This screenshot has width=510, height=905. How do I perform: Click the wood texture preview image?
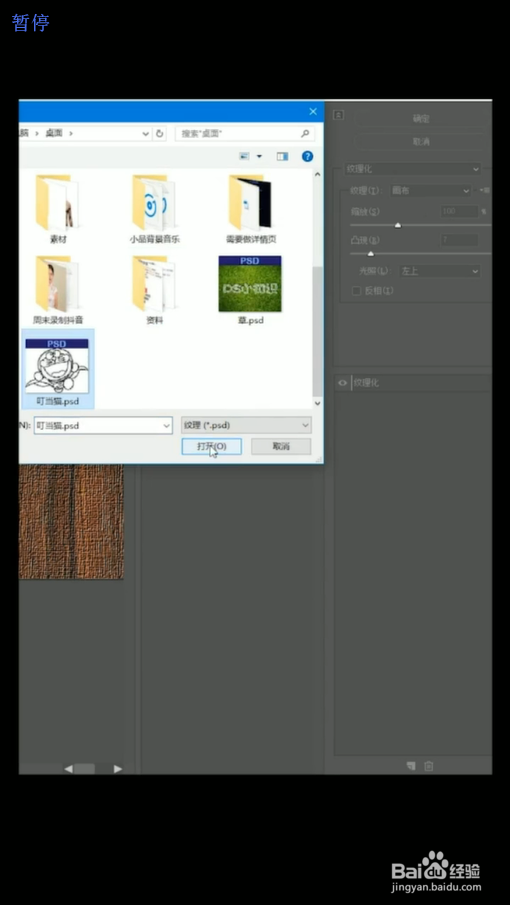click(71, 521)
